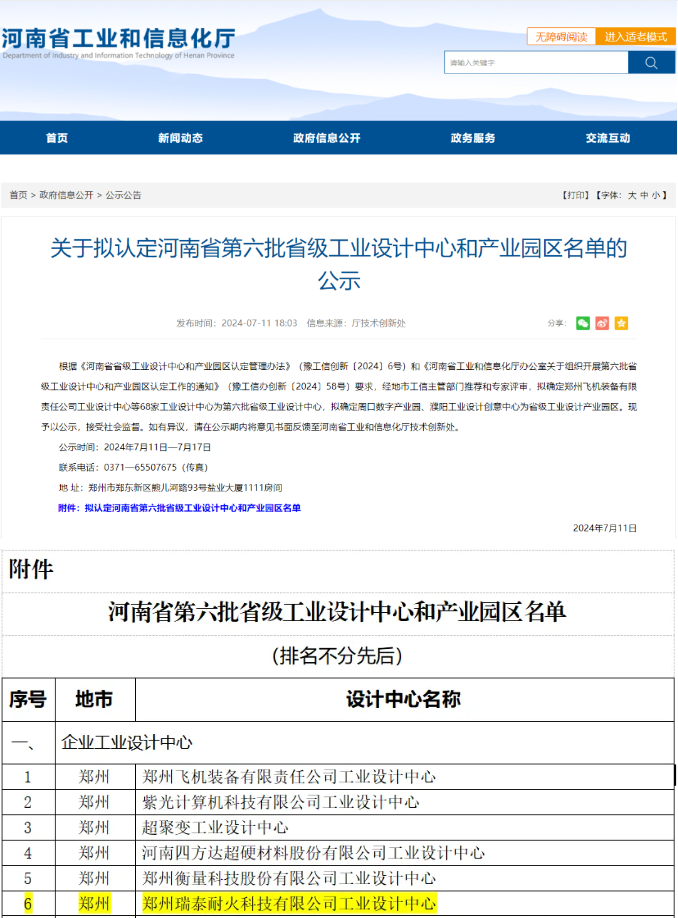Screen dimensions: 678x918
Task: Set font size to 大 (large)
Action: 632,195
